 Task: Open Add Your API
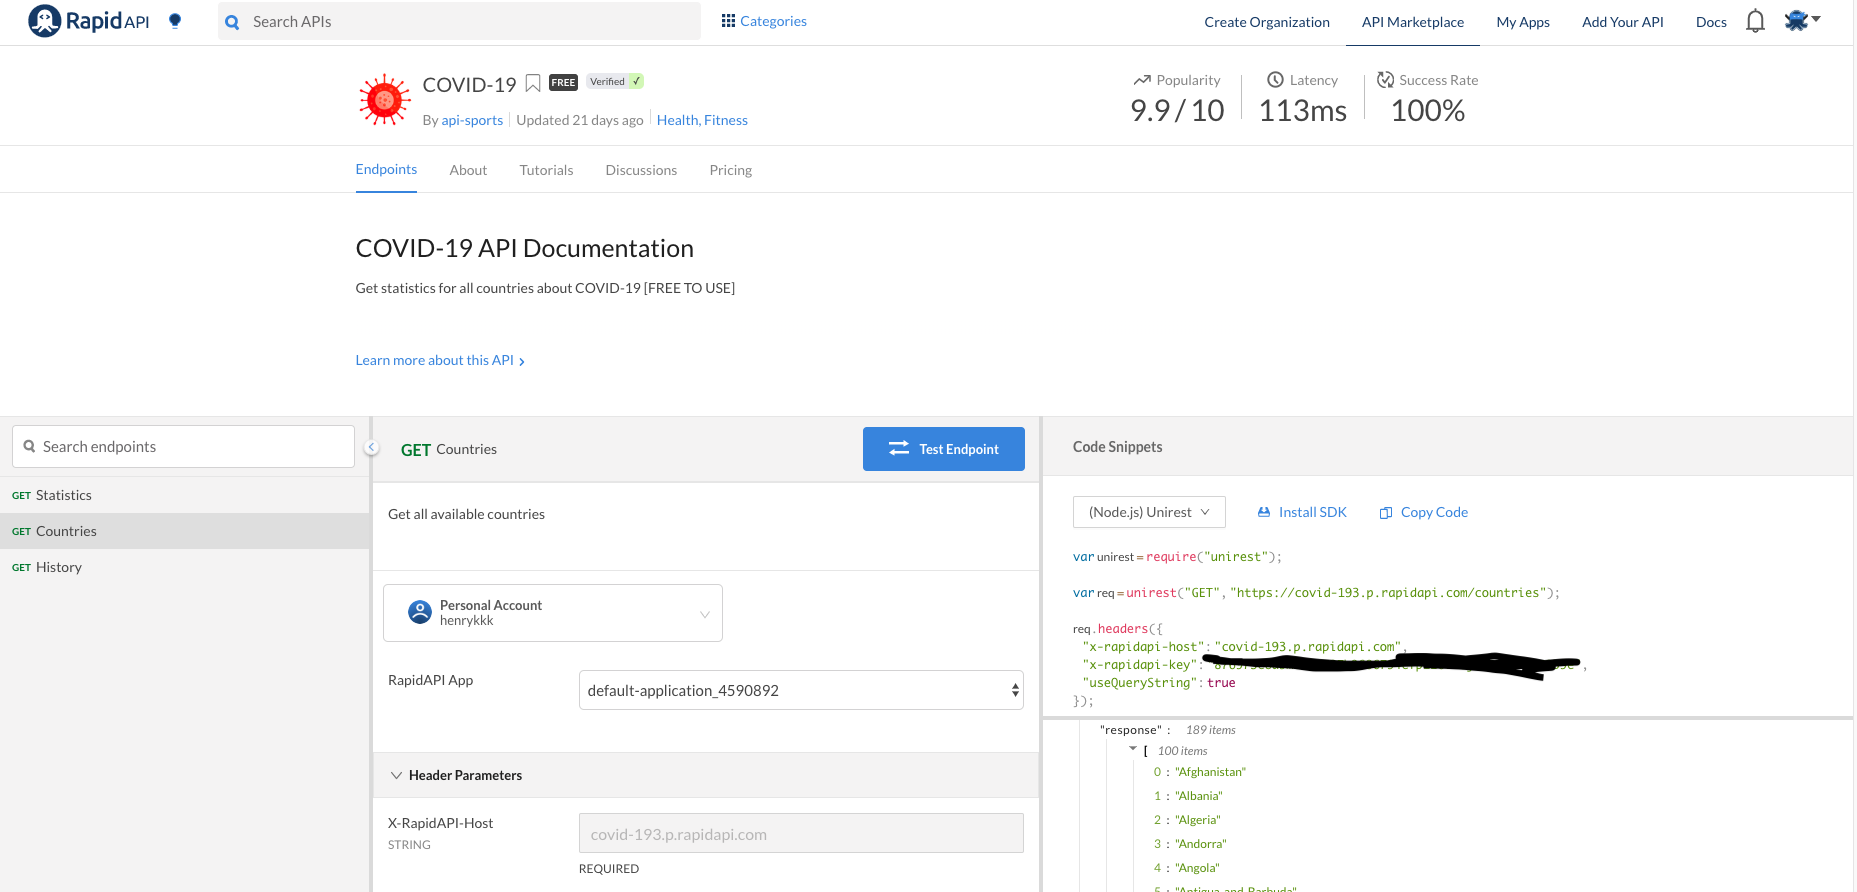[1623, 22]
